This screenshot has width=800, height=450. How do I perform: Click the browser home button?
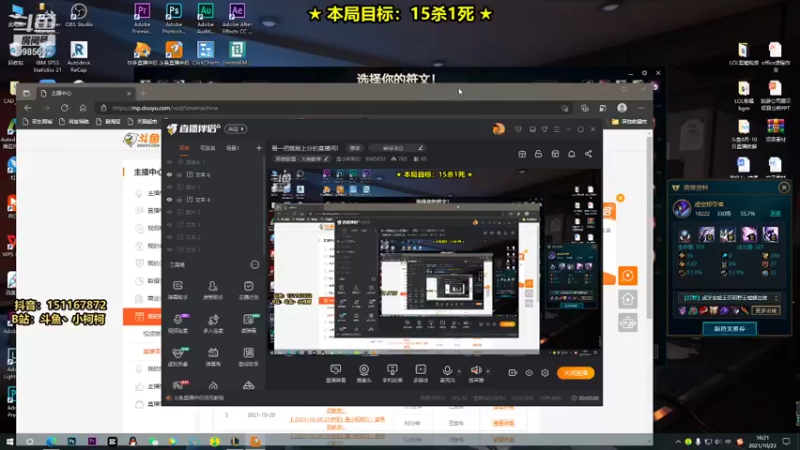83,108
